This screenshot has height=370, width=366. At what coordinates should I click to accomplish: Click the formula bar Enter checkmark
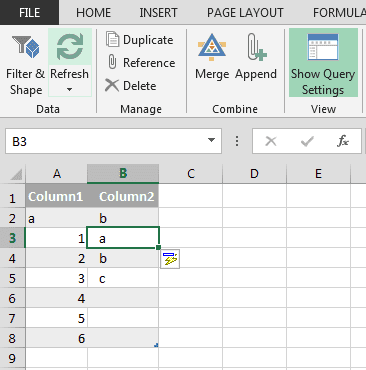[x=307, y=141]
